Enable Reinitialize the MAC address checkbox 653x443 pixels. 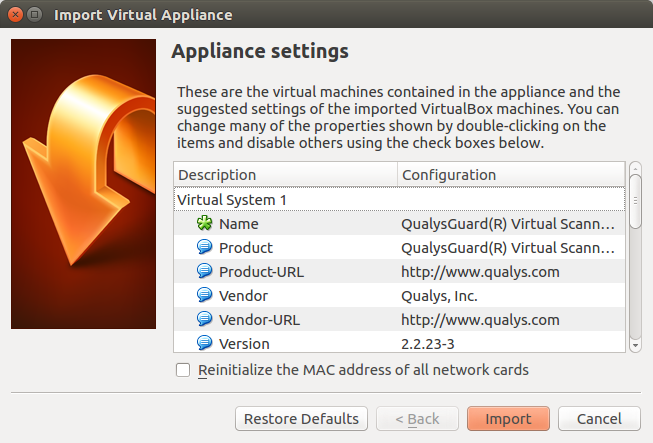[183, 370]
